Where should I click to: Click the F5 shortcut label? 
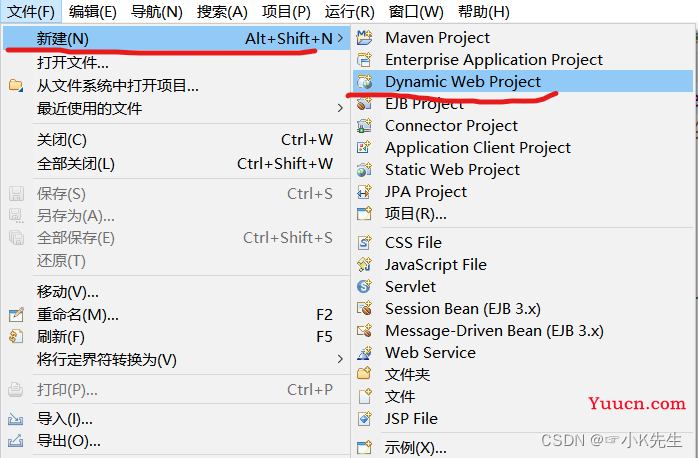pos(325,337)
